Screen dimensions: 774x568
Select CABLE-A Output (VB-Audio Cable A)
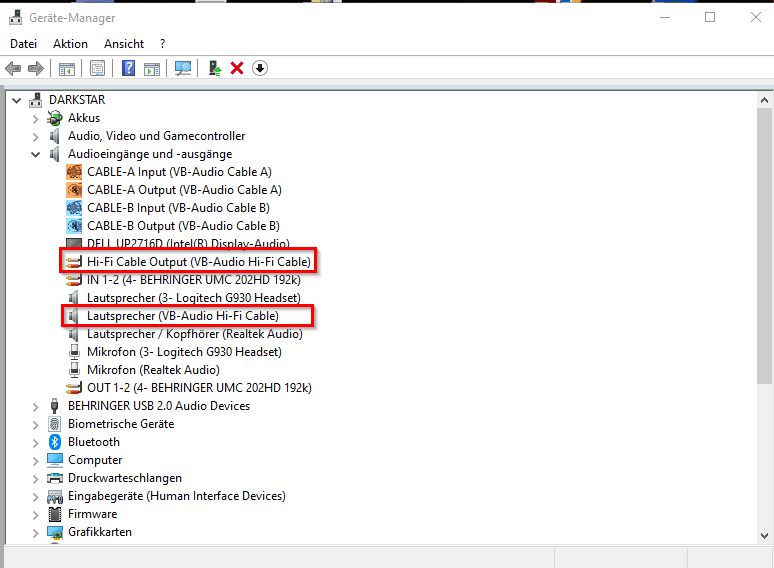pyautogui.click(x=184, y=190)
